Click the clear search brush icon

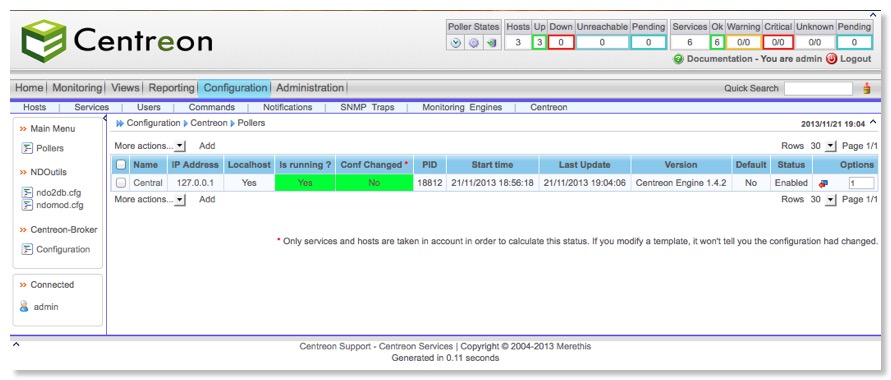pos(867,88)
